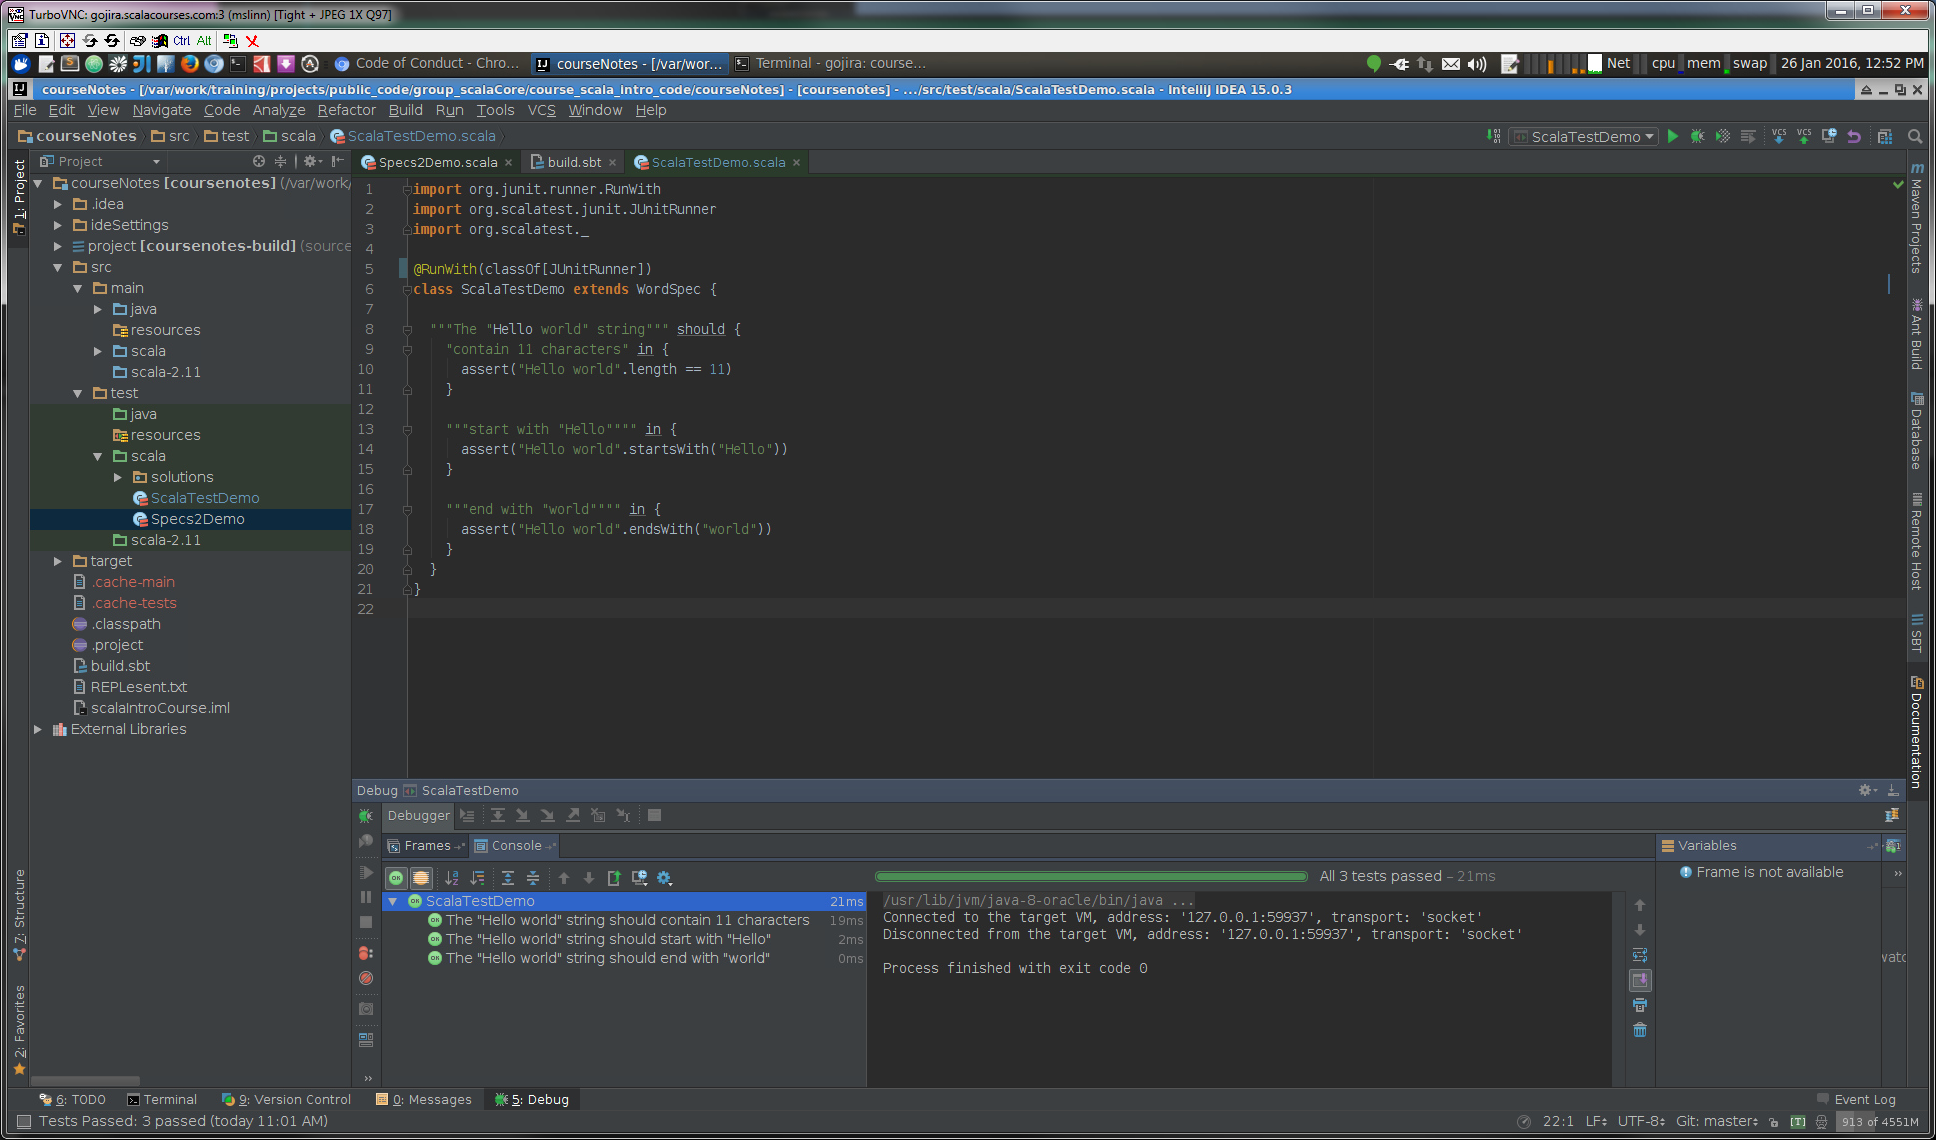Close the ScalaTestDemo.scala editor tab
This screenshot has width=1936, height=1140.
(796, 162)
